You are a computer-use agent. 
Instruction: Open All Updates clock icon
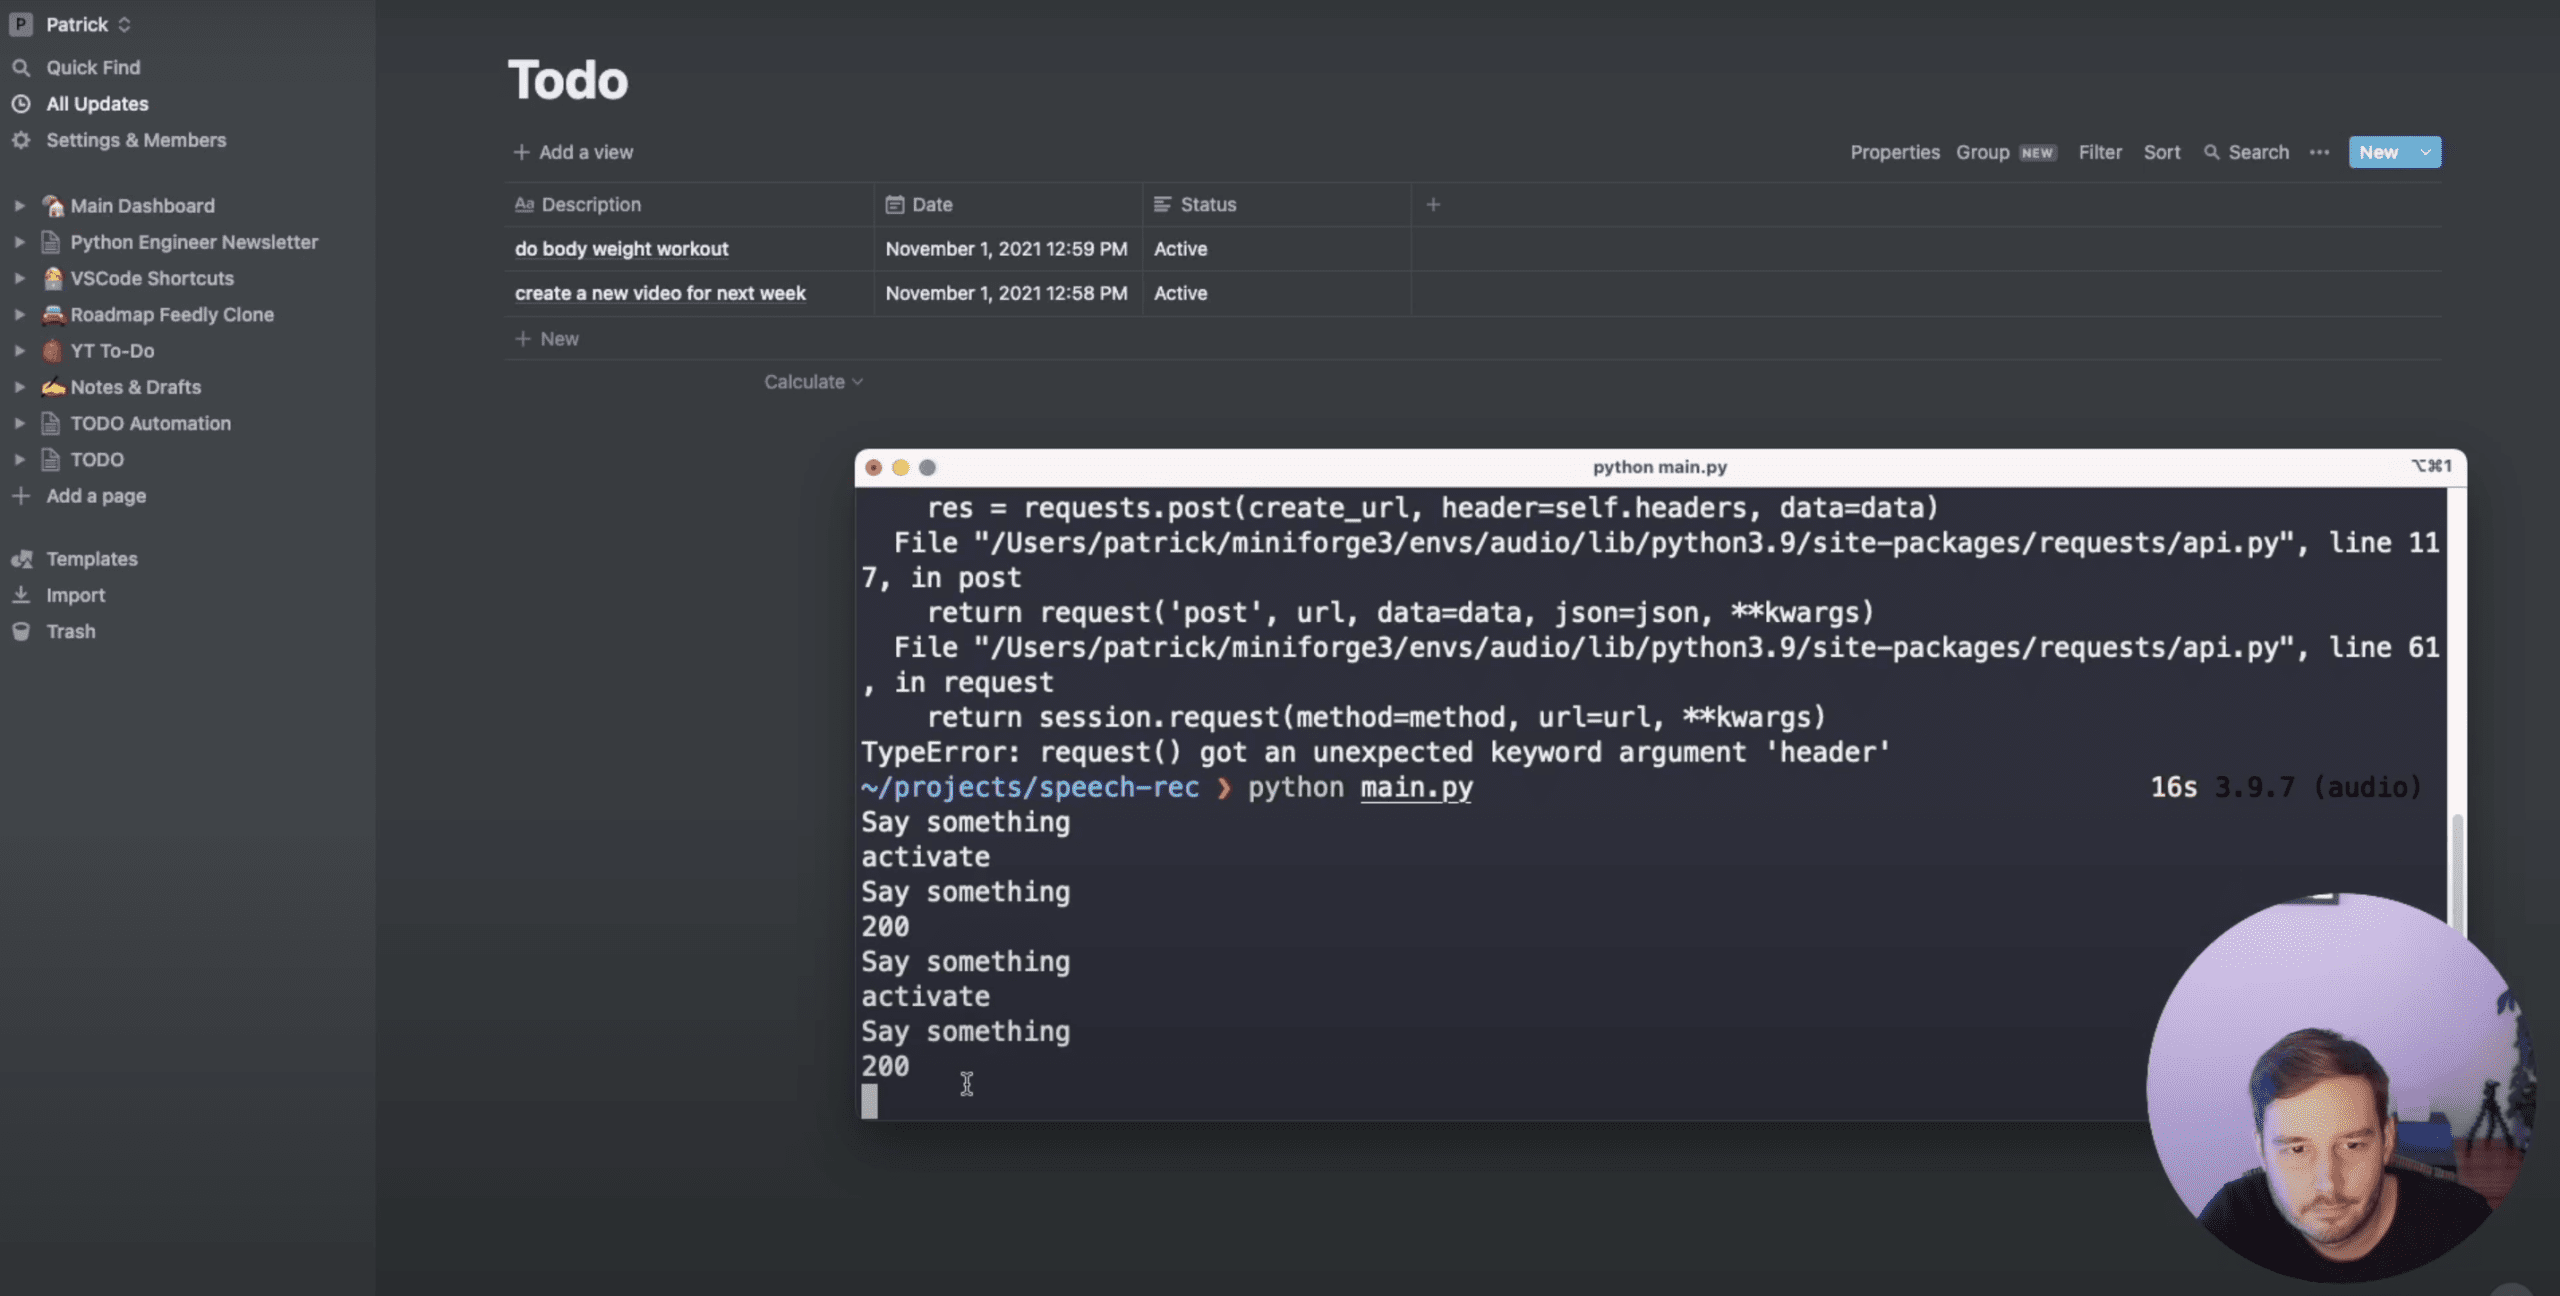click(21, 104)
